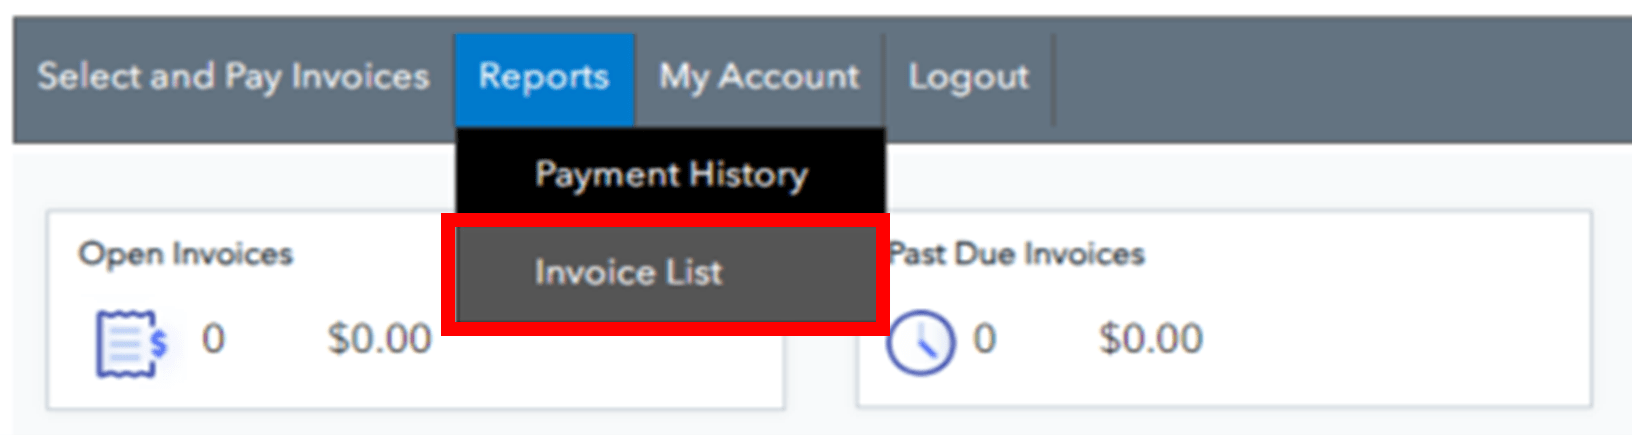Click the dollar sign on the invoice icon
This screenshot has height=435, width=1632.
(x=158, y=343)
